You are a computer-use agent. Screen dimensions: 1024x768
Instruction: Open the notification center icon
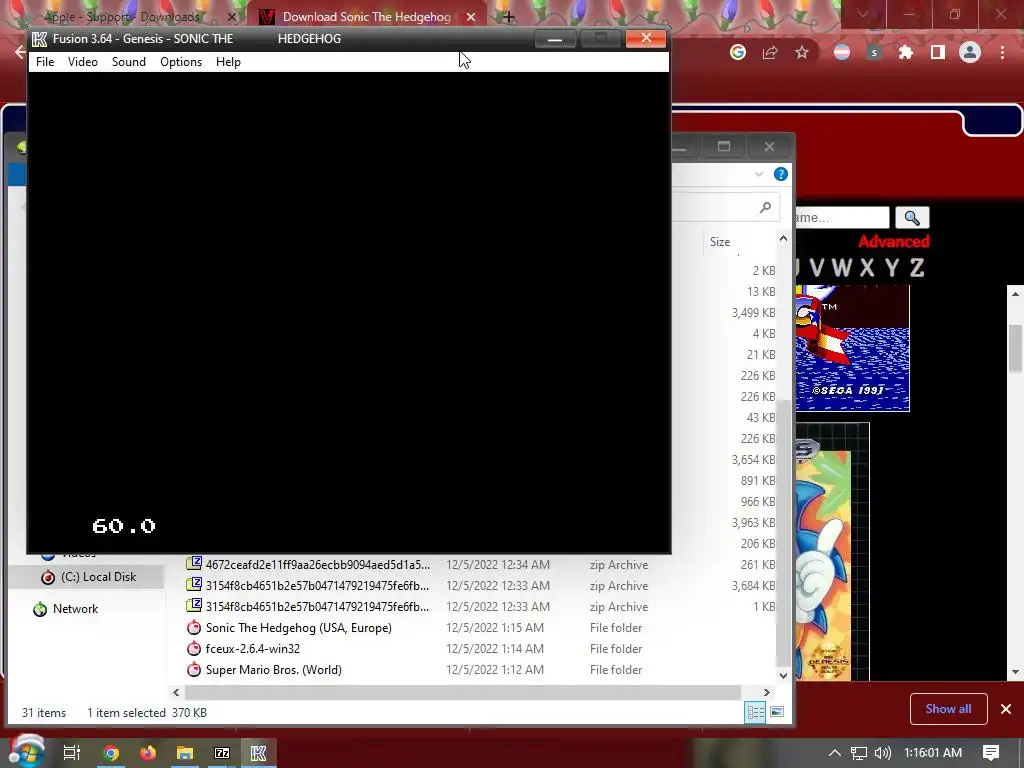(991, 753)
